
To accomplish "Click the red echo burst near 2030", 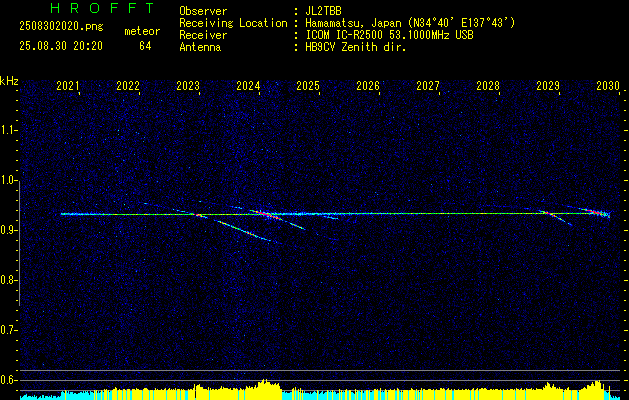I will click(x=597, y=212).
